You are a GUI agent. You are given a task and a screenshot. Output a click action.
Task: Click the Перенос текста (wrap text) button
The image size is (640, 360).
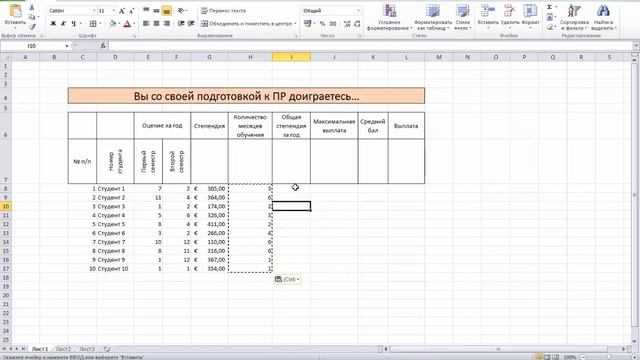[x=224, y=11]
